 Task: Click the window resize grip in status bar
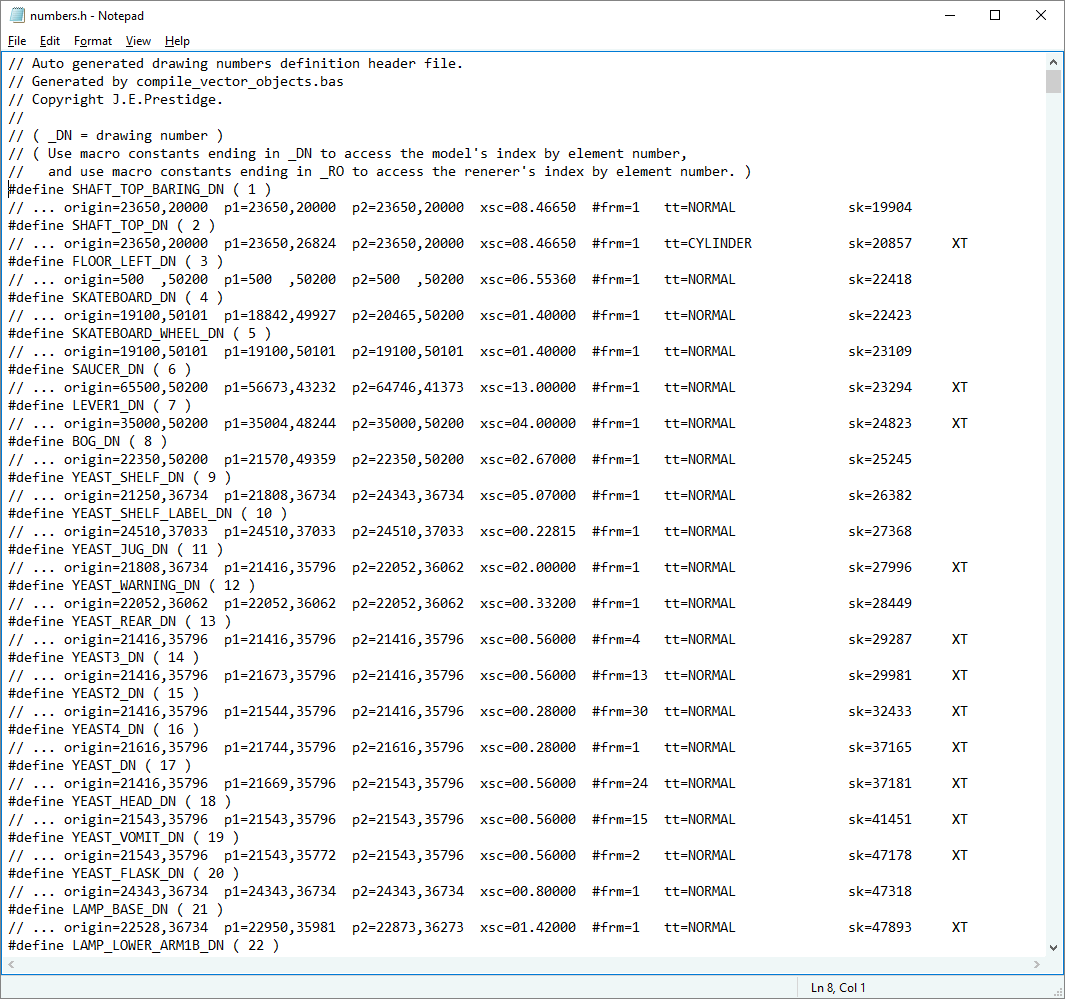click(1056, 990)
